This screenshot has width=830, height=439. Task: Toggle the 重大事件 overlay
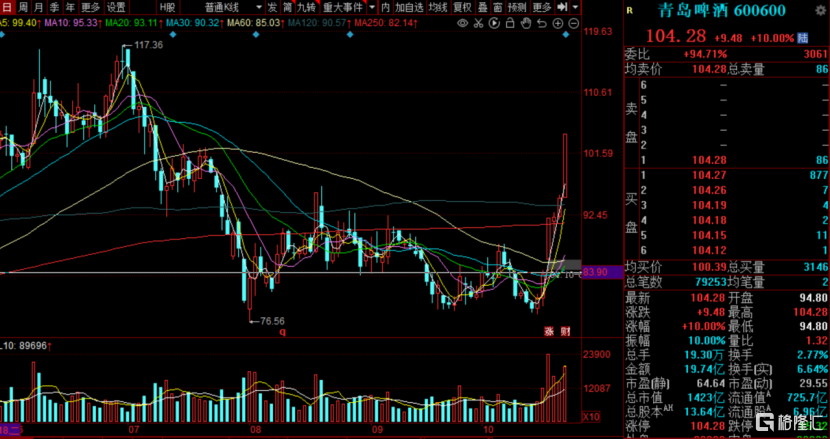pyautogui.click(x=343, y=7)
